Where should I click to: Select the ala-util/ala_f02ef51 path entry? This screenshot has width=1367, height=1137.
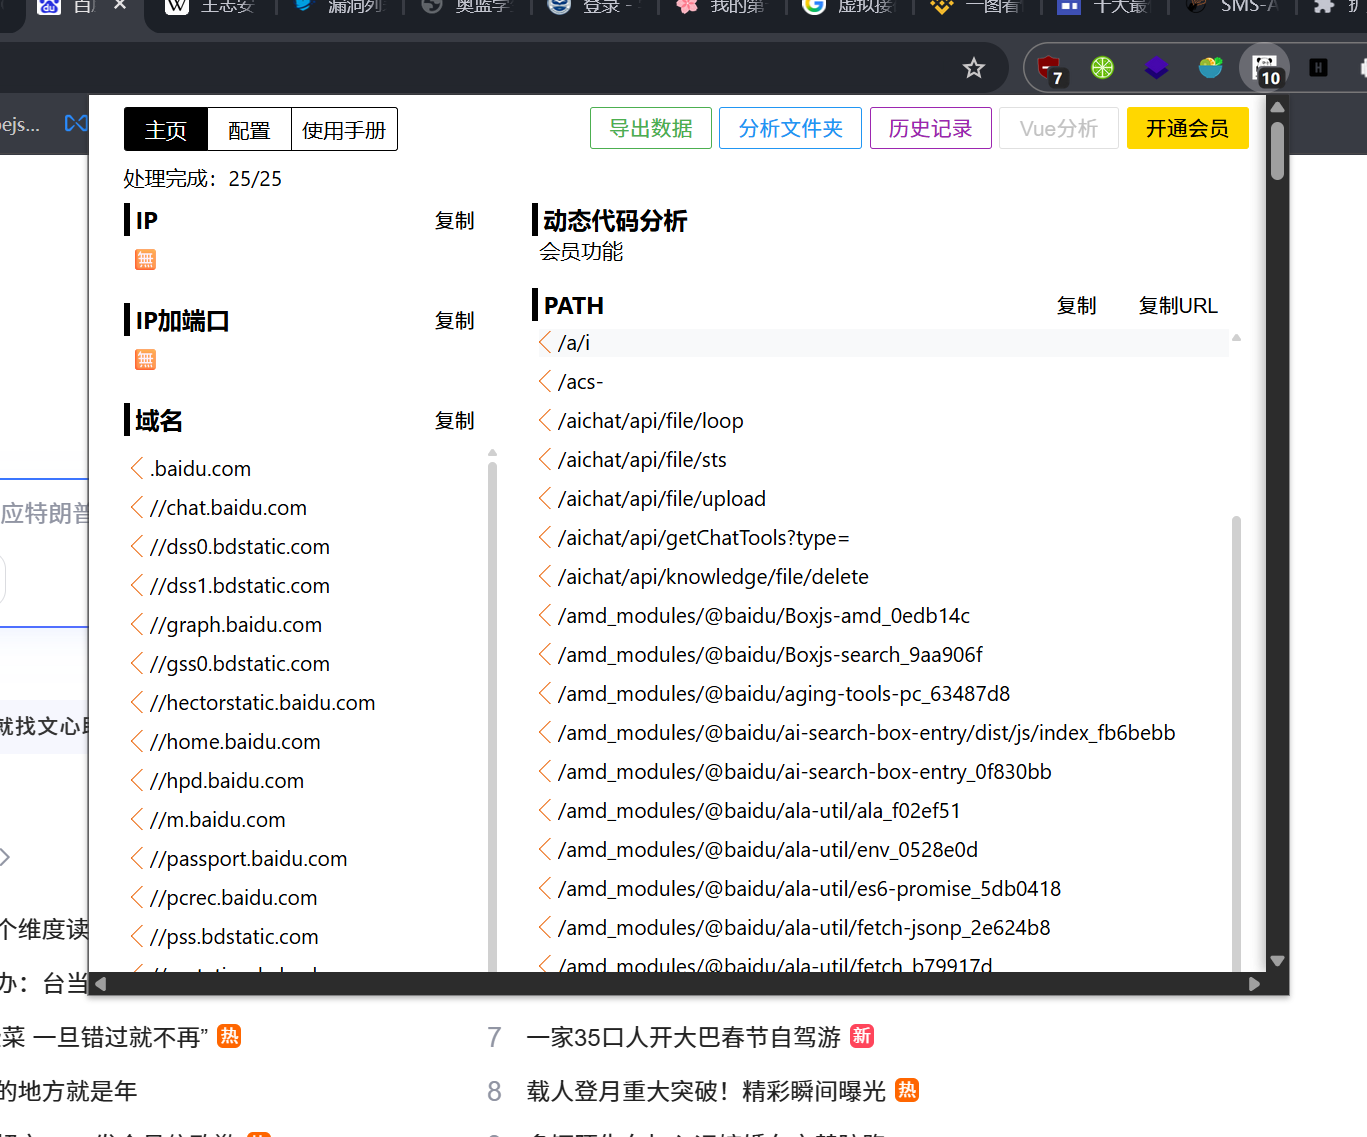click(x=759, y=811)
